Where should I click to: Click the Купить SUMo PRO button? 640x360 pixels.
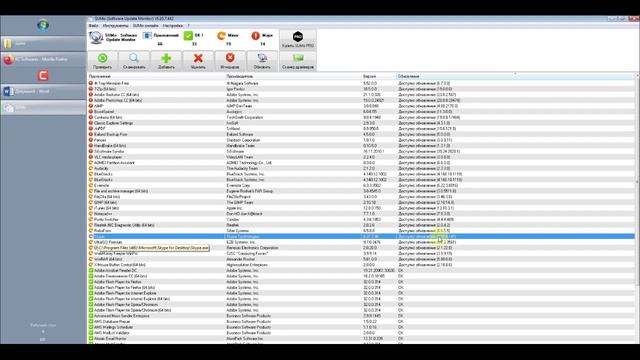[298, 40]
